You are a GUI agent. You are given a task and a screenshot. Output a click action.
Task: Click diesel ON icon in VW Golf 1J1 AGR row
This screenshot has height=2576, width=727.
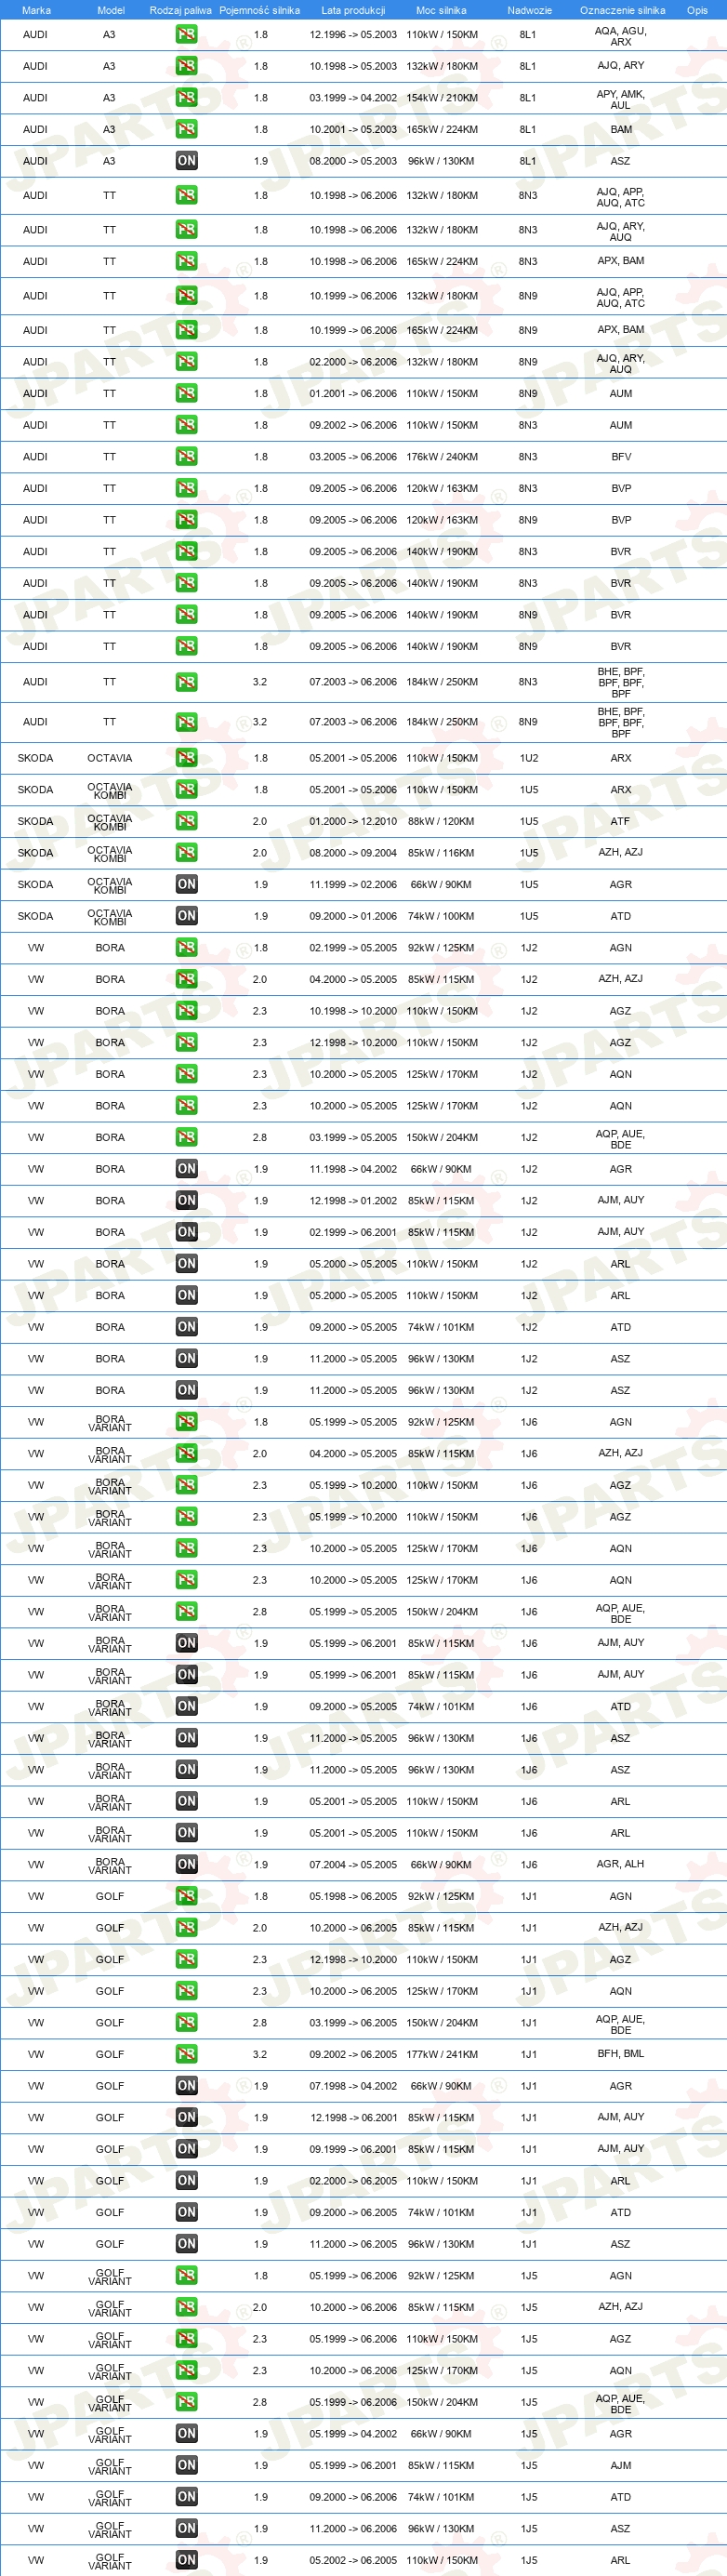[186, 2086]
